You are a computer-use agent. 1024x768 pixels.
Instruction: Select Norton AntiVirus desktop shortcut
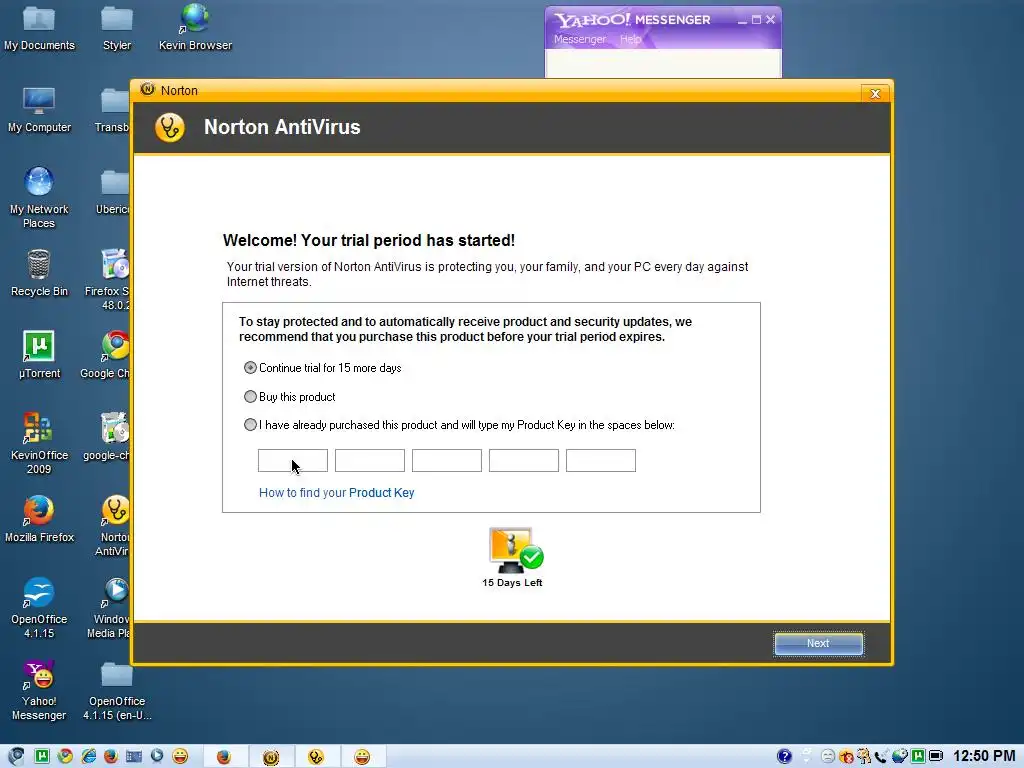click(x=115, y=525)
